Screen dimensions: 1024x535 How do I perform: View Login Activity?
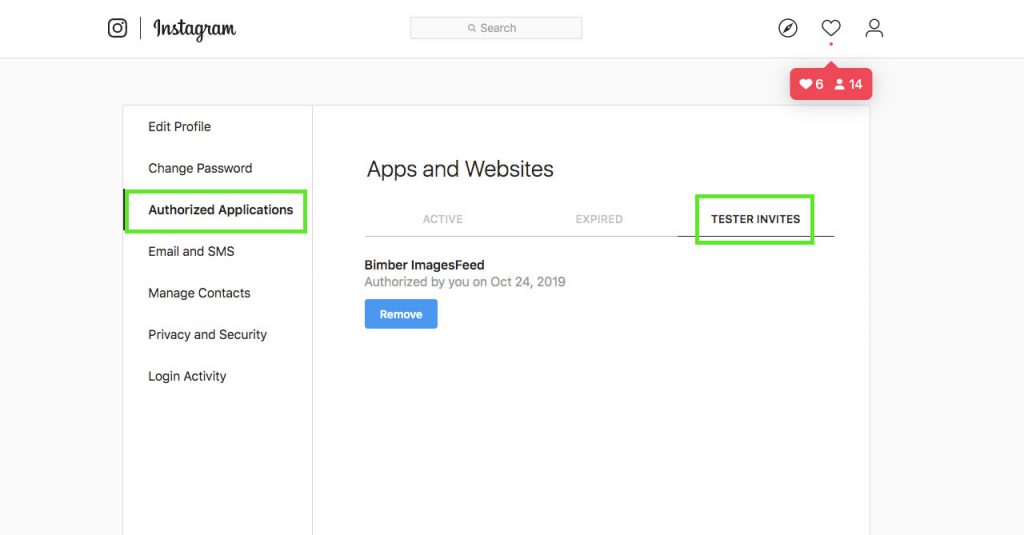[x=187, y=376]
